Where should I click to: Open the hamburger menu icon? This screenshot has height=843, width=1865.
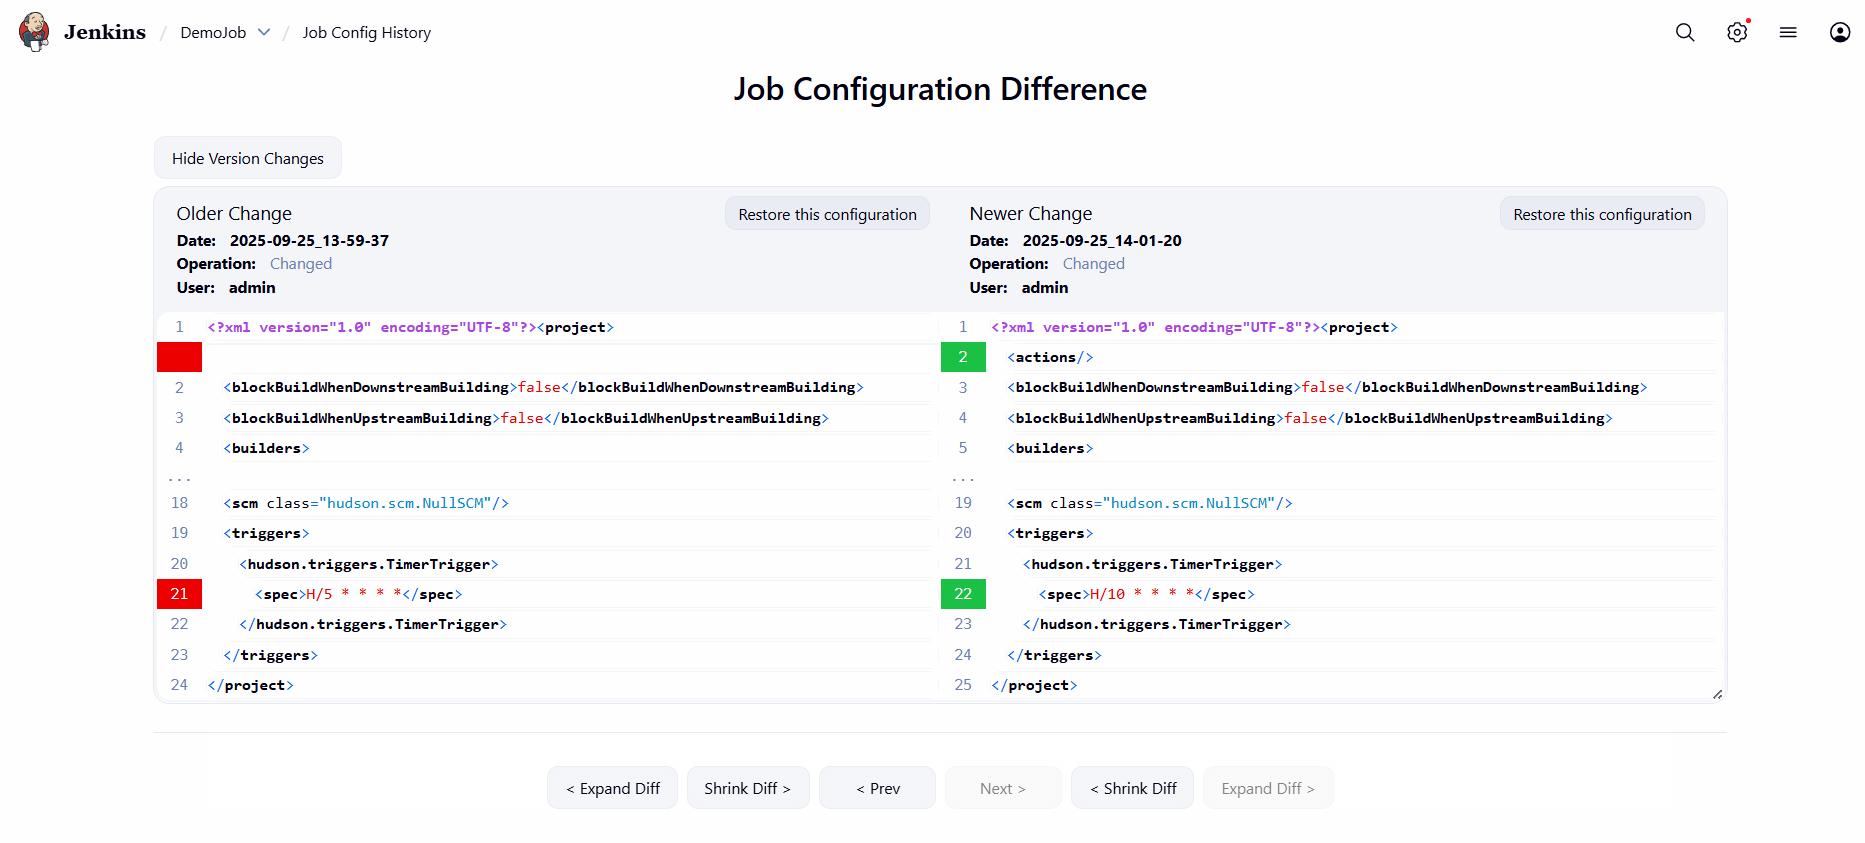tap(1788, 32)
